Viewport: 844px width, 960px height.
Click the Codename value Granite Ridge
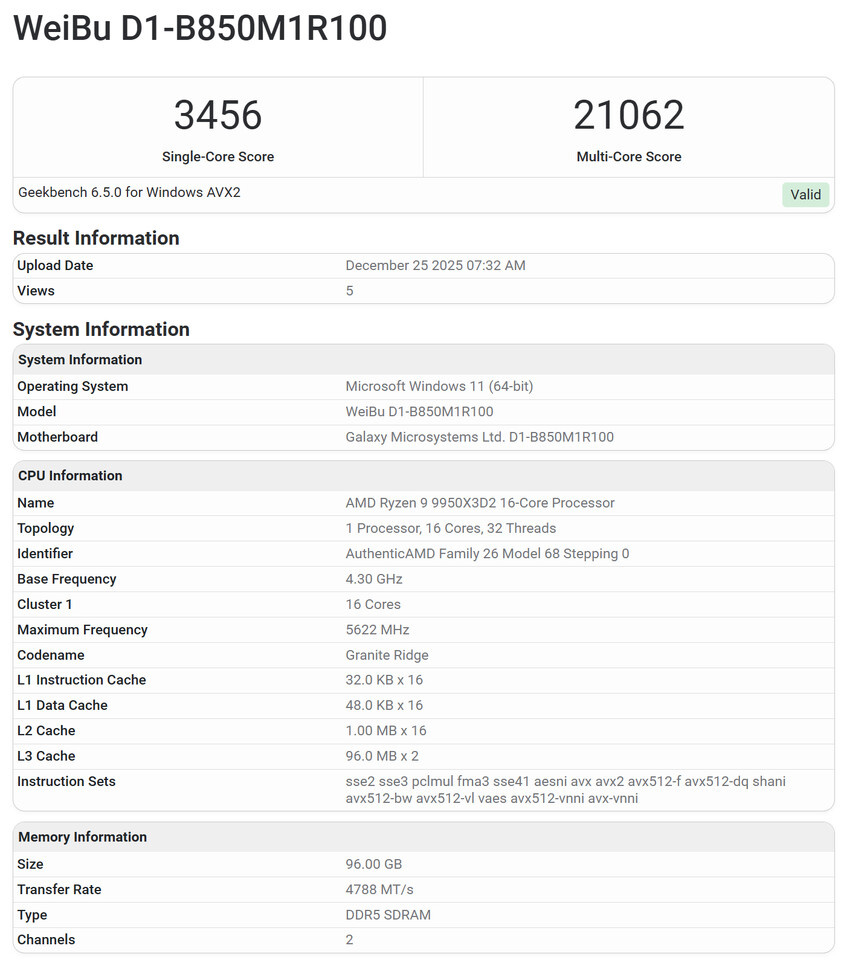coord(387,654)
